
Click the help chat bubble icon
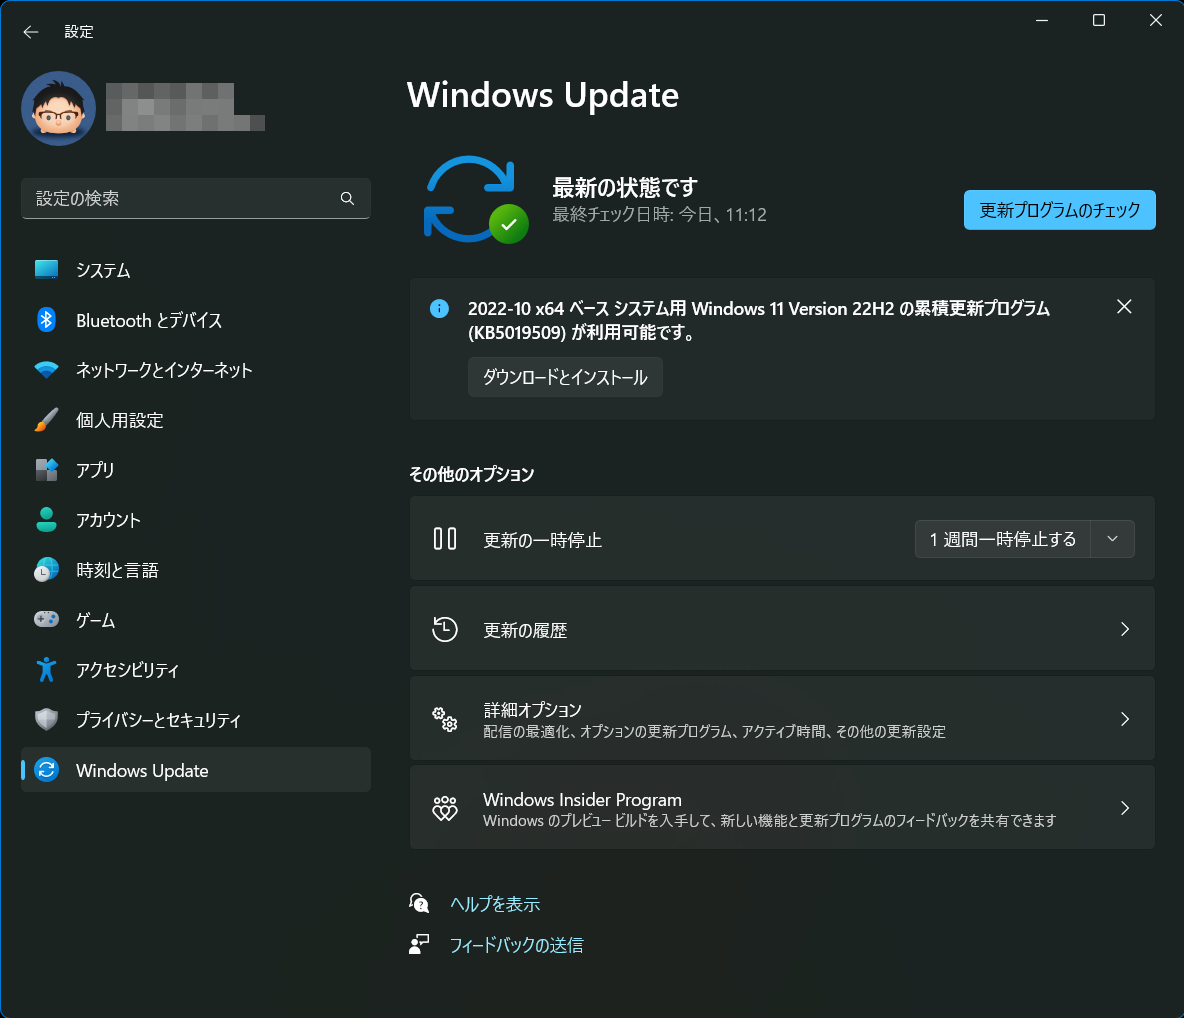tap(419, 903)
